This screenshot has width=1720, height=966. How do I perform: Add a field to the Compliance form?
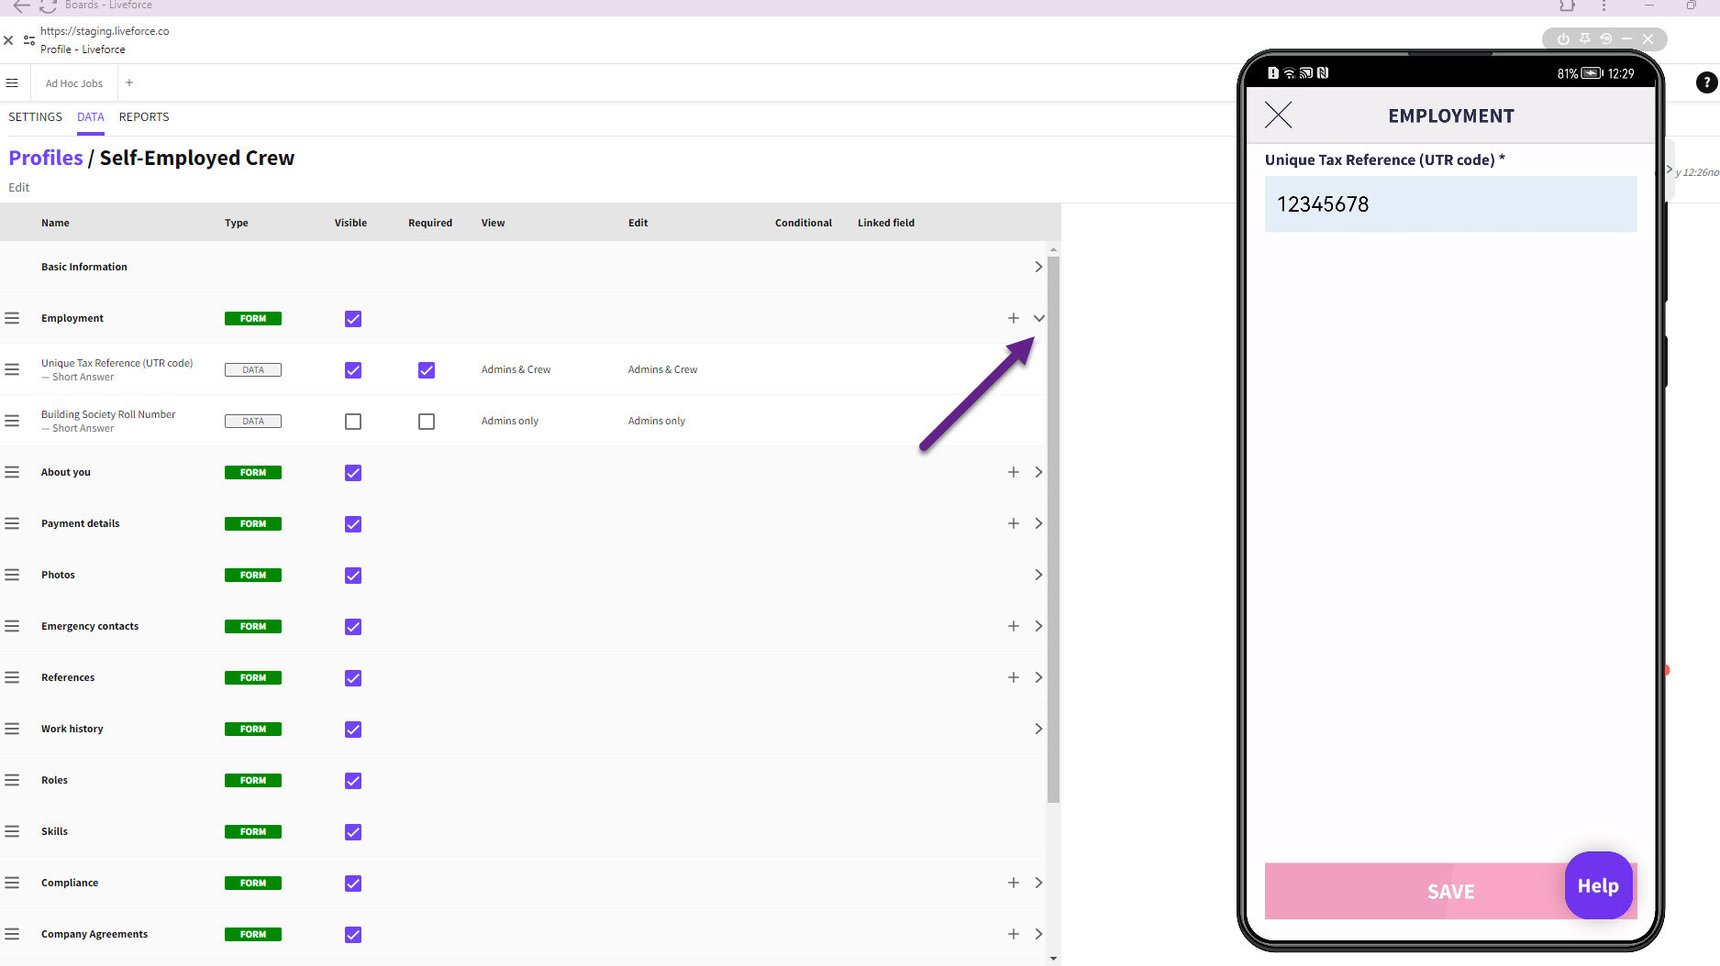1013,882
